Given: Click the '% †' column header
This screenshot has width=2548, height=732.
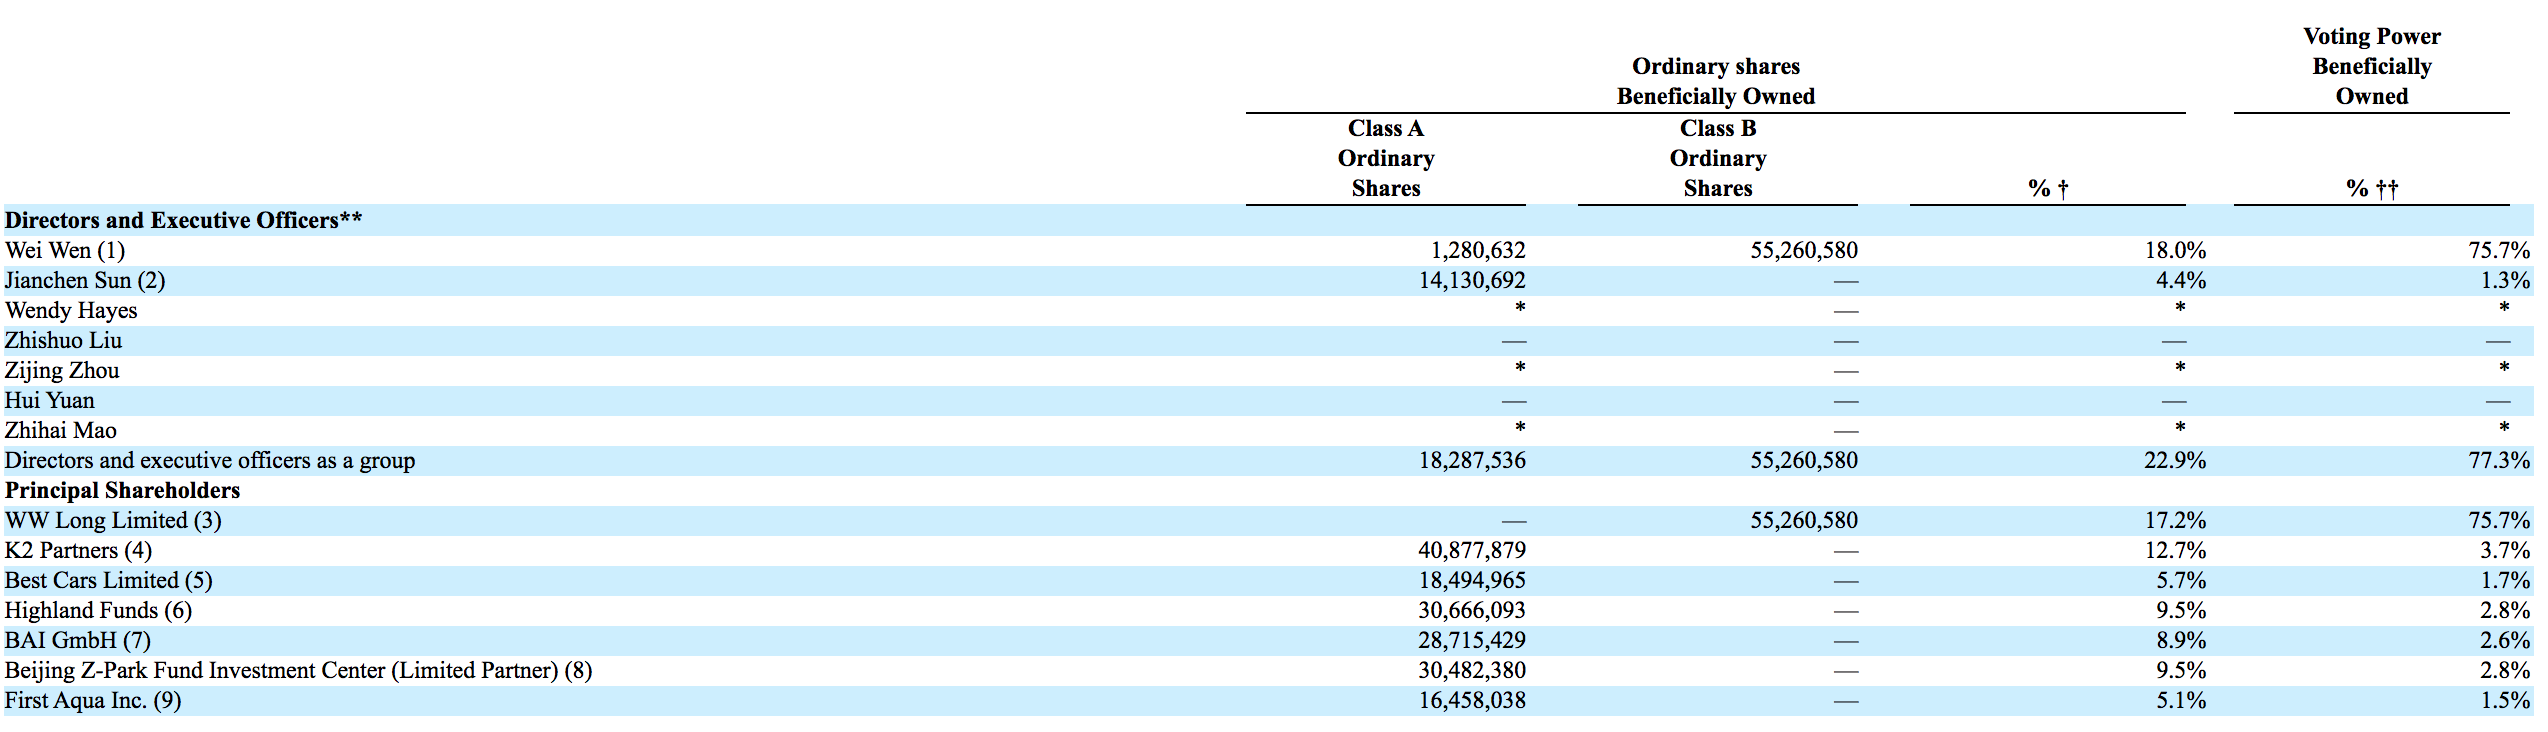Looking at the screenshot, I should click(x=2048, y=189).
